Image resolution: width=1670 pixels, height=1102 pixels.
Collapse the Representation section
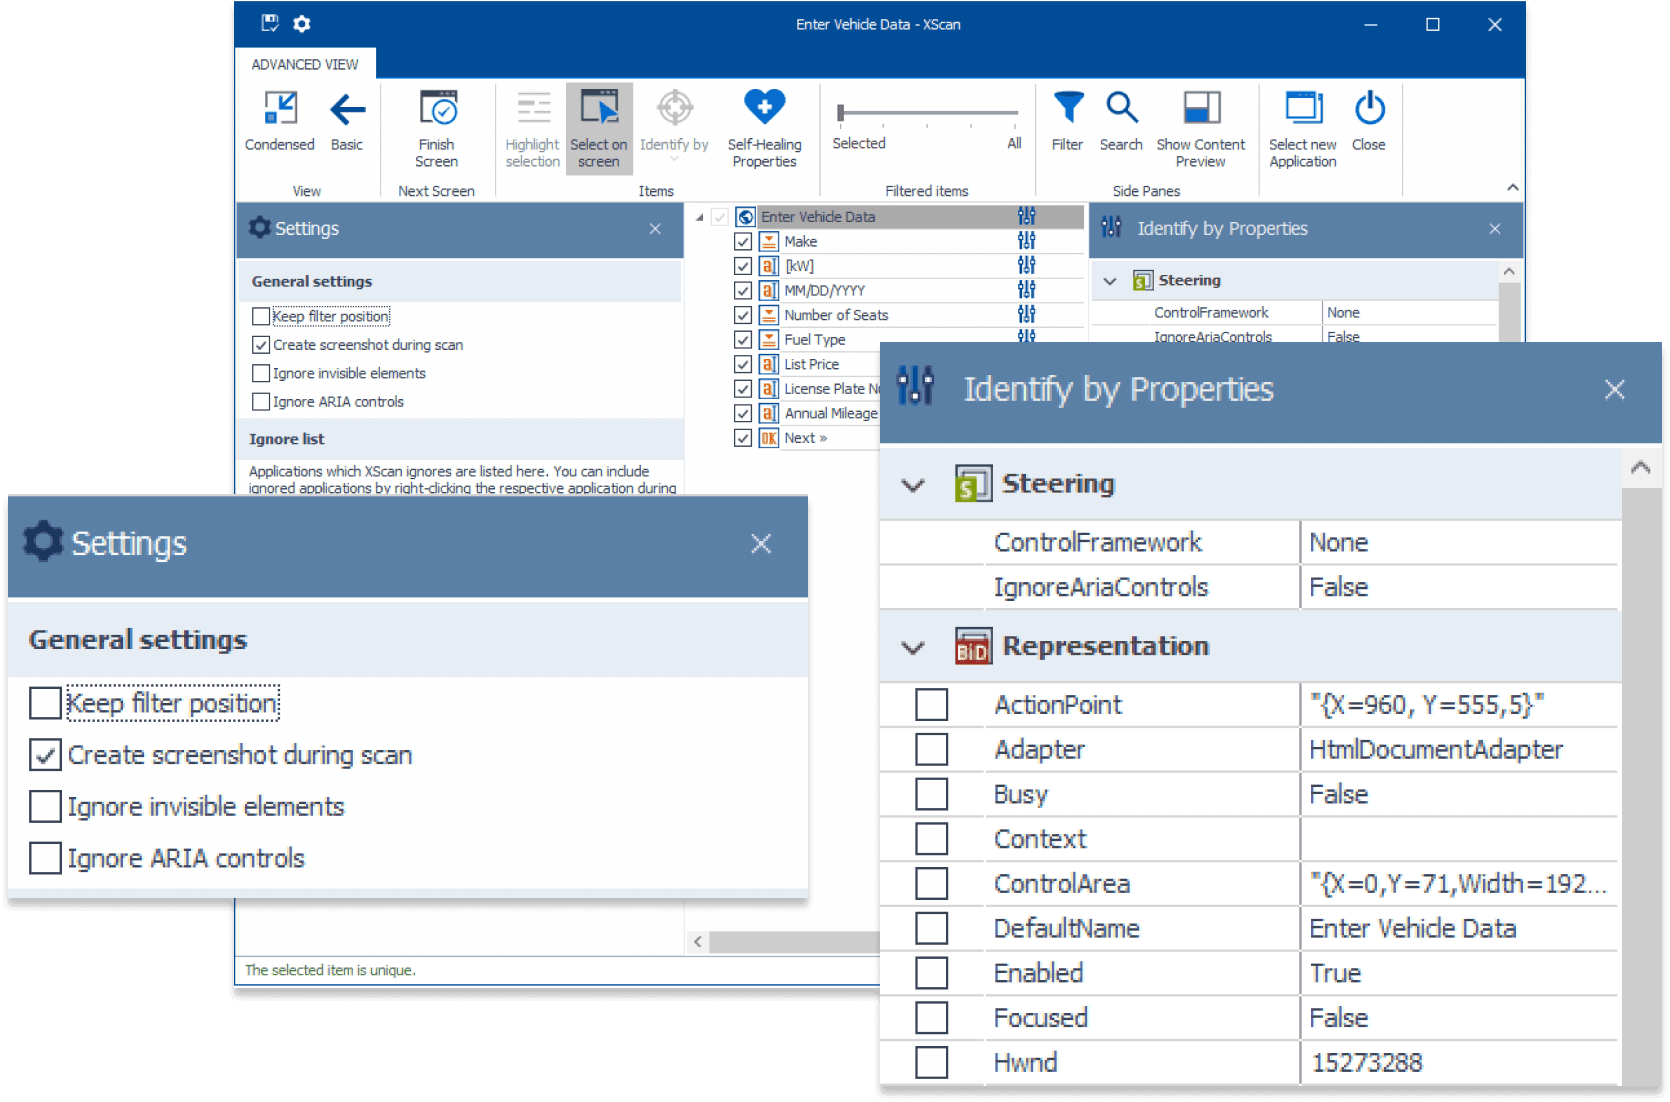pyautogui.click(x=912, y=647)
